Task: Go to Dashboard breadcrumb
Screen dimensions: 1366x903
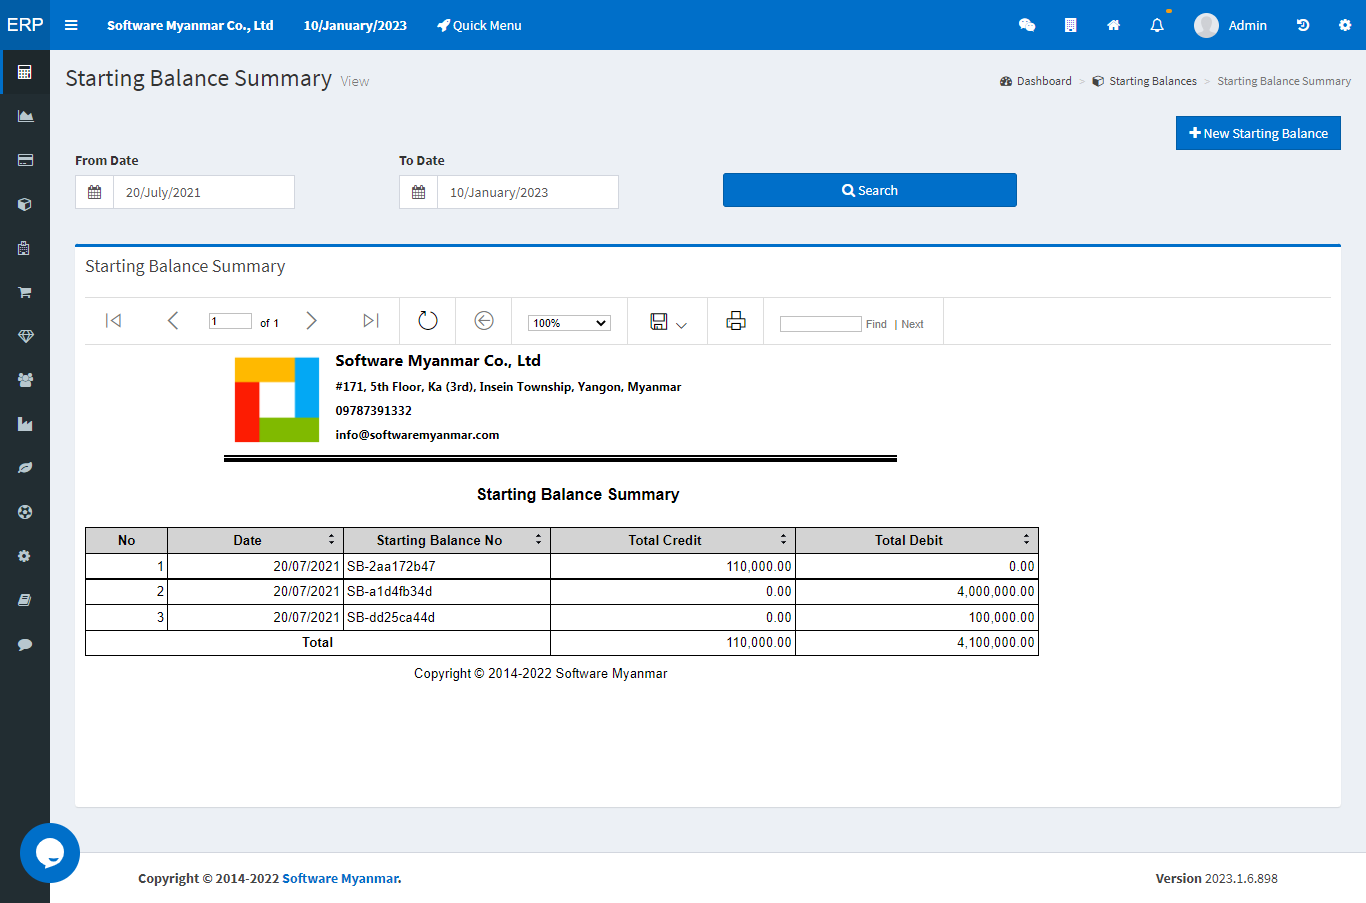Action: coord(1036,81)
